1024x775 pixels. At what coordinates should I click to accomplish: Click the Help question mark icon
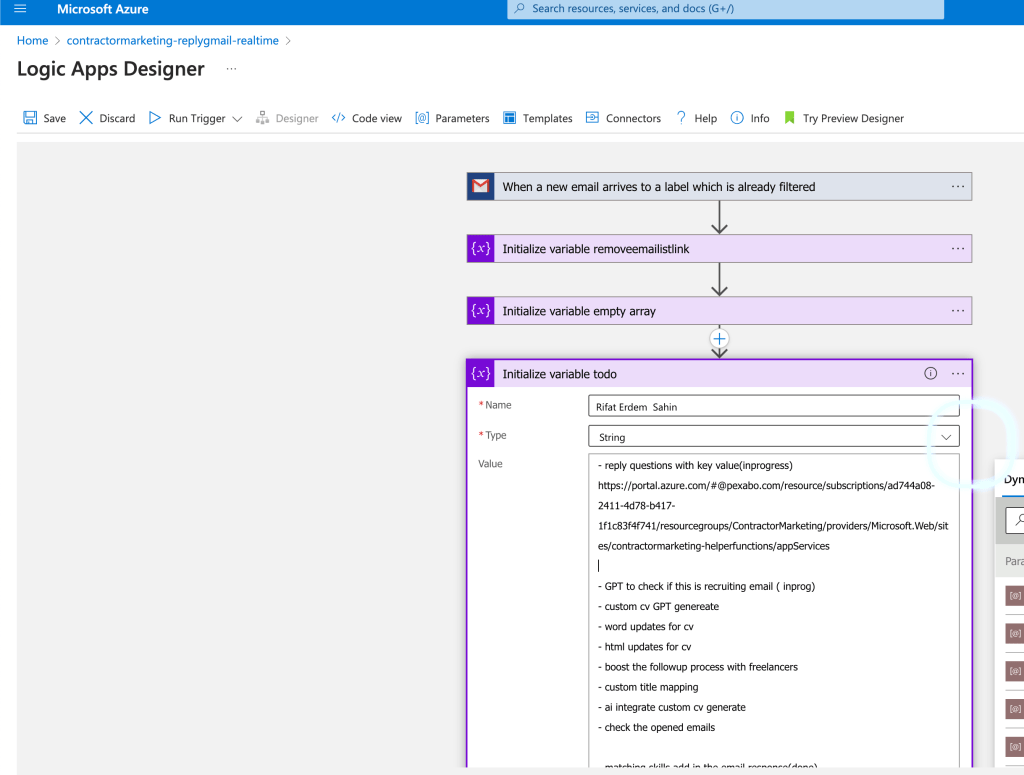[681, 118]
